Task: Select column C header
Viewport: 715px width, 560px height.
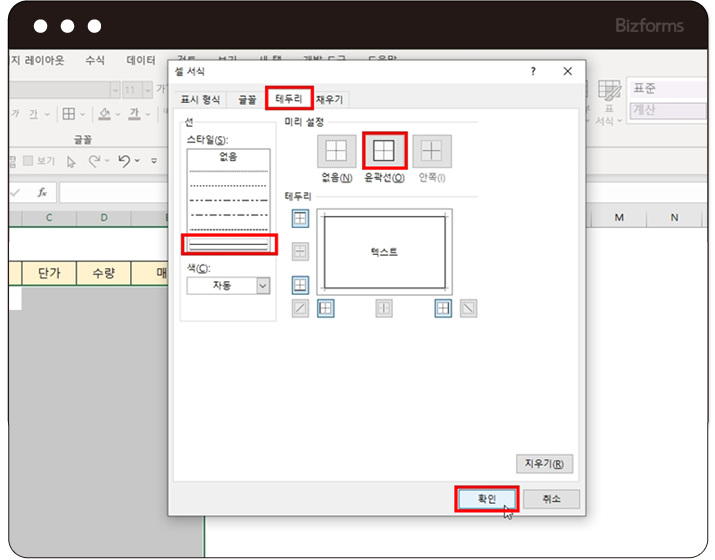Action: pos(49,218)
